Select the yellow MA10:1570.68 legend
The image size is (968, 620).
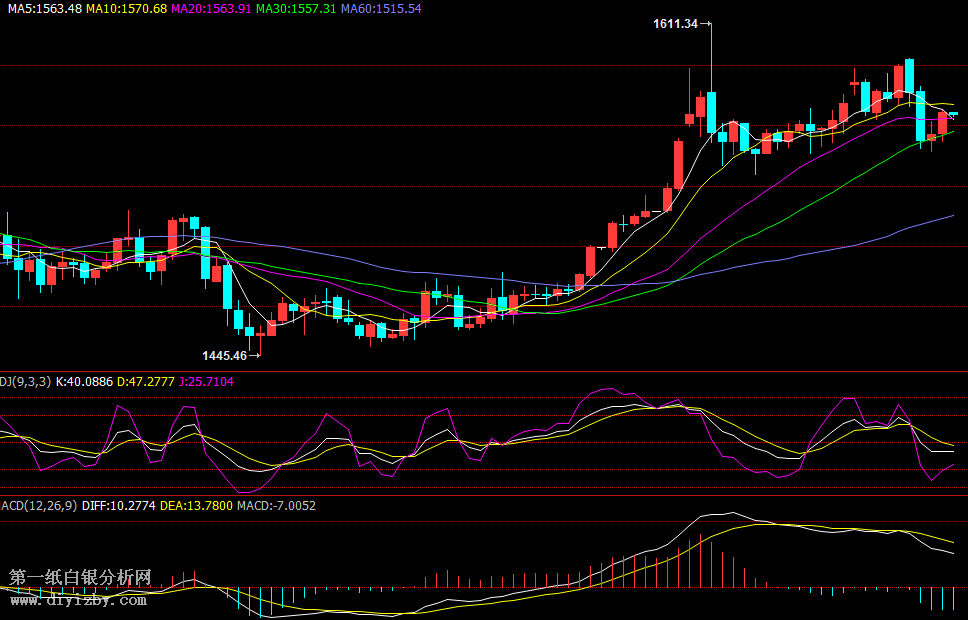click(x=126, y=8)
